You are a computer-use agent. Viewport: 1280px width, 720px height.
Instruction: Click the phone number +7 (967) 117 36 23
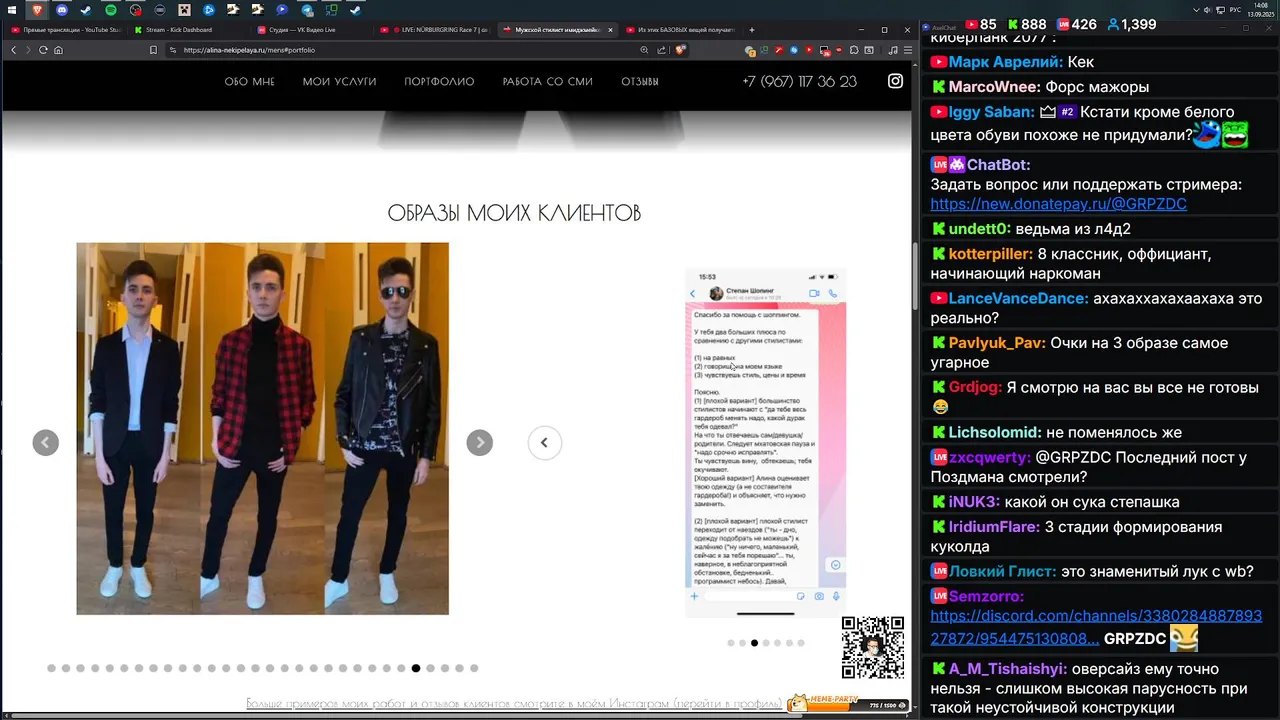click(799, 82)
